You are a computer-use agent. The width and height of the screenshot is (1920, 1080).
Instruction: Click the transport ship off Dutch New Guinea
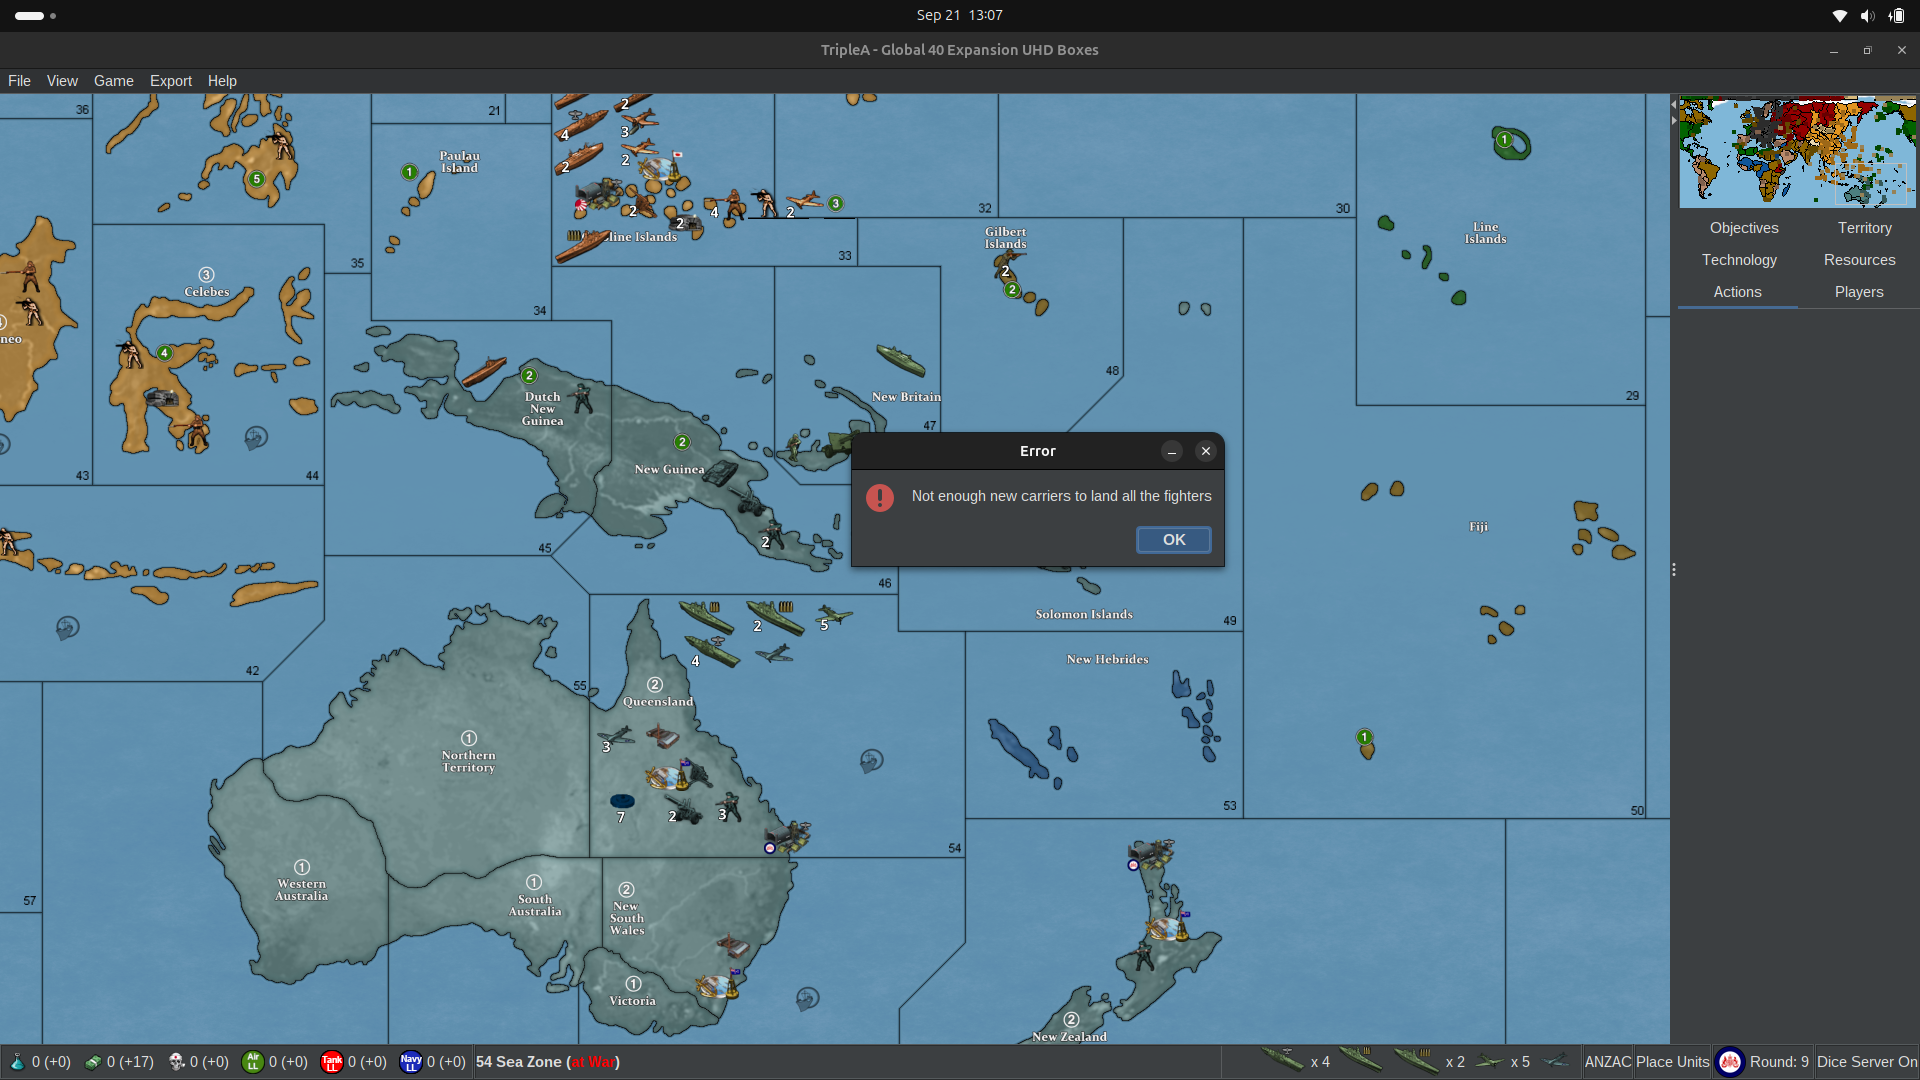click(484, 372)
